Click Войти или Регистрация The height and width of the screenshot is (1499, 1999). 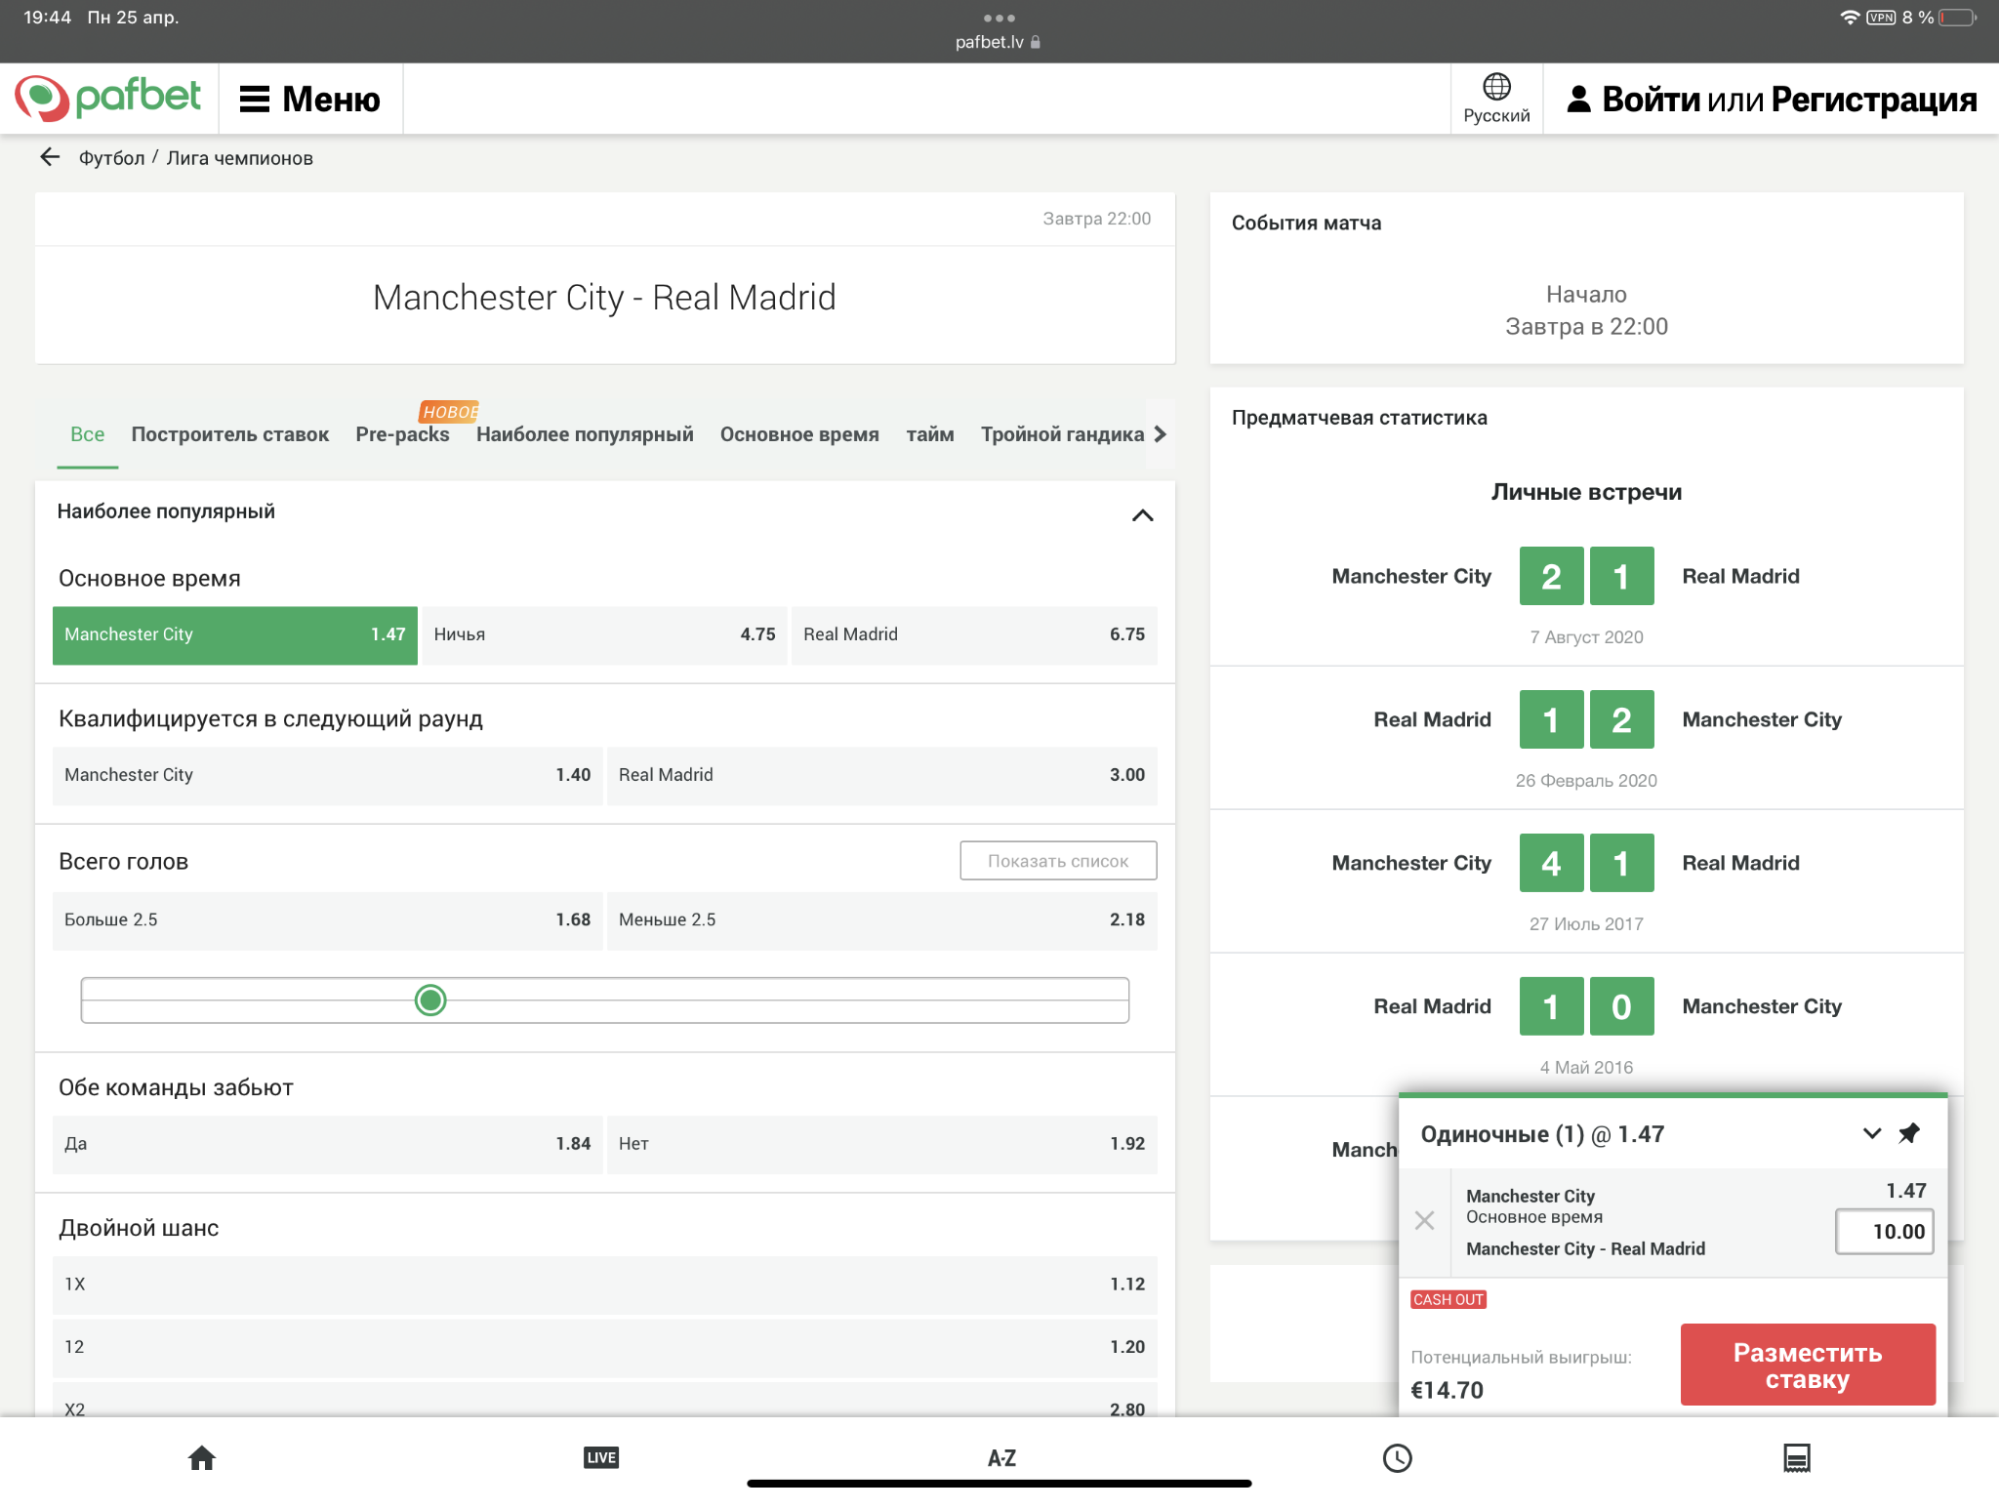(1772, 99)
